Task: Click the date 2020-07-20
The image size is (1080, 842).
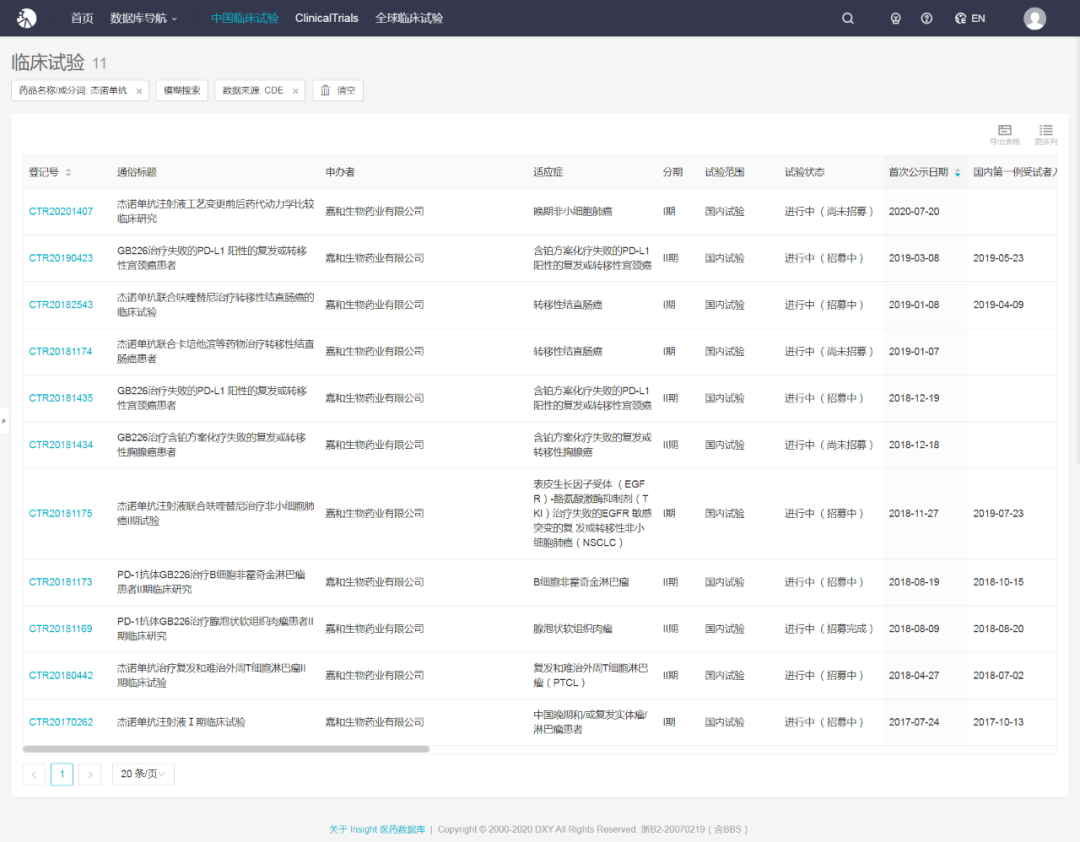Action: (x=914, y=212)
